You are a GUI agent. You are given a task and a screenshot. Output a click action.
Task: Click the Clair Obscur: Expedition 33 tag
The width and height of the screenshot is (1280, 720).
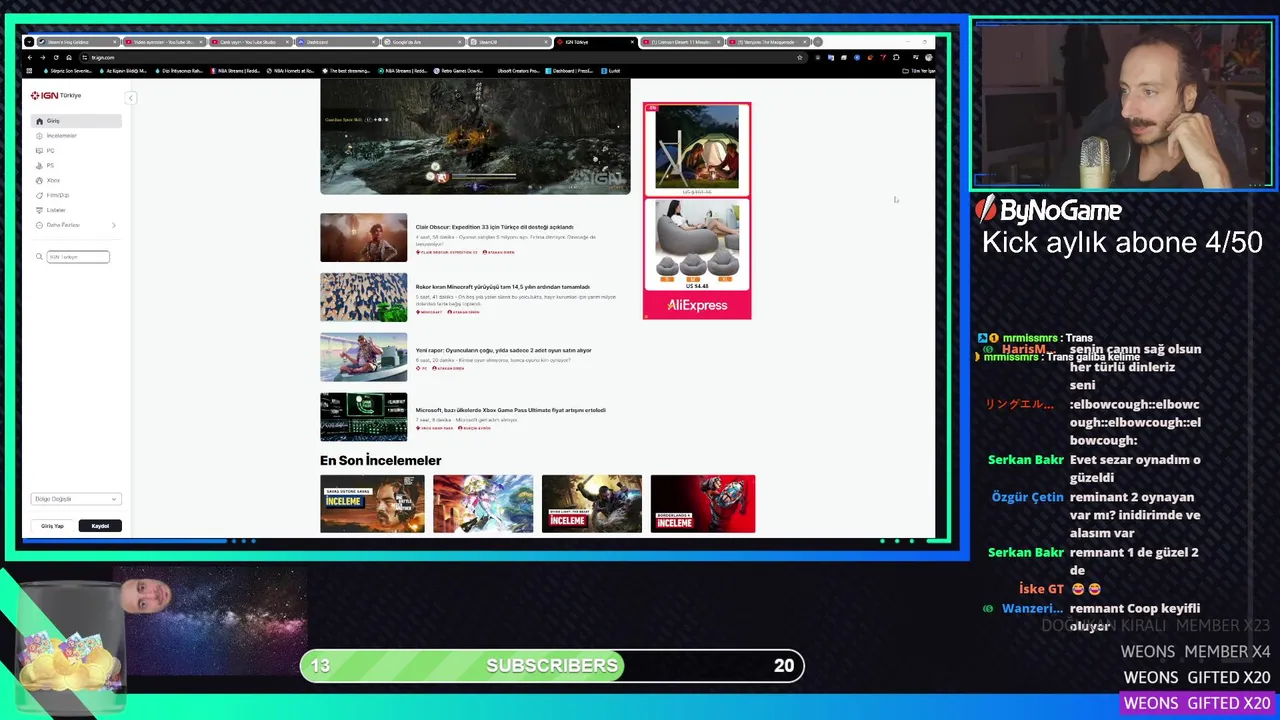click(447, 252)
